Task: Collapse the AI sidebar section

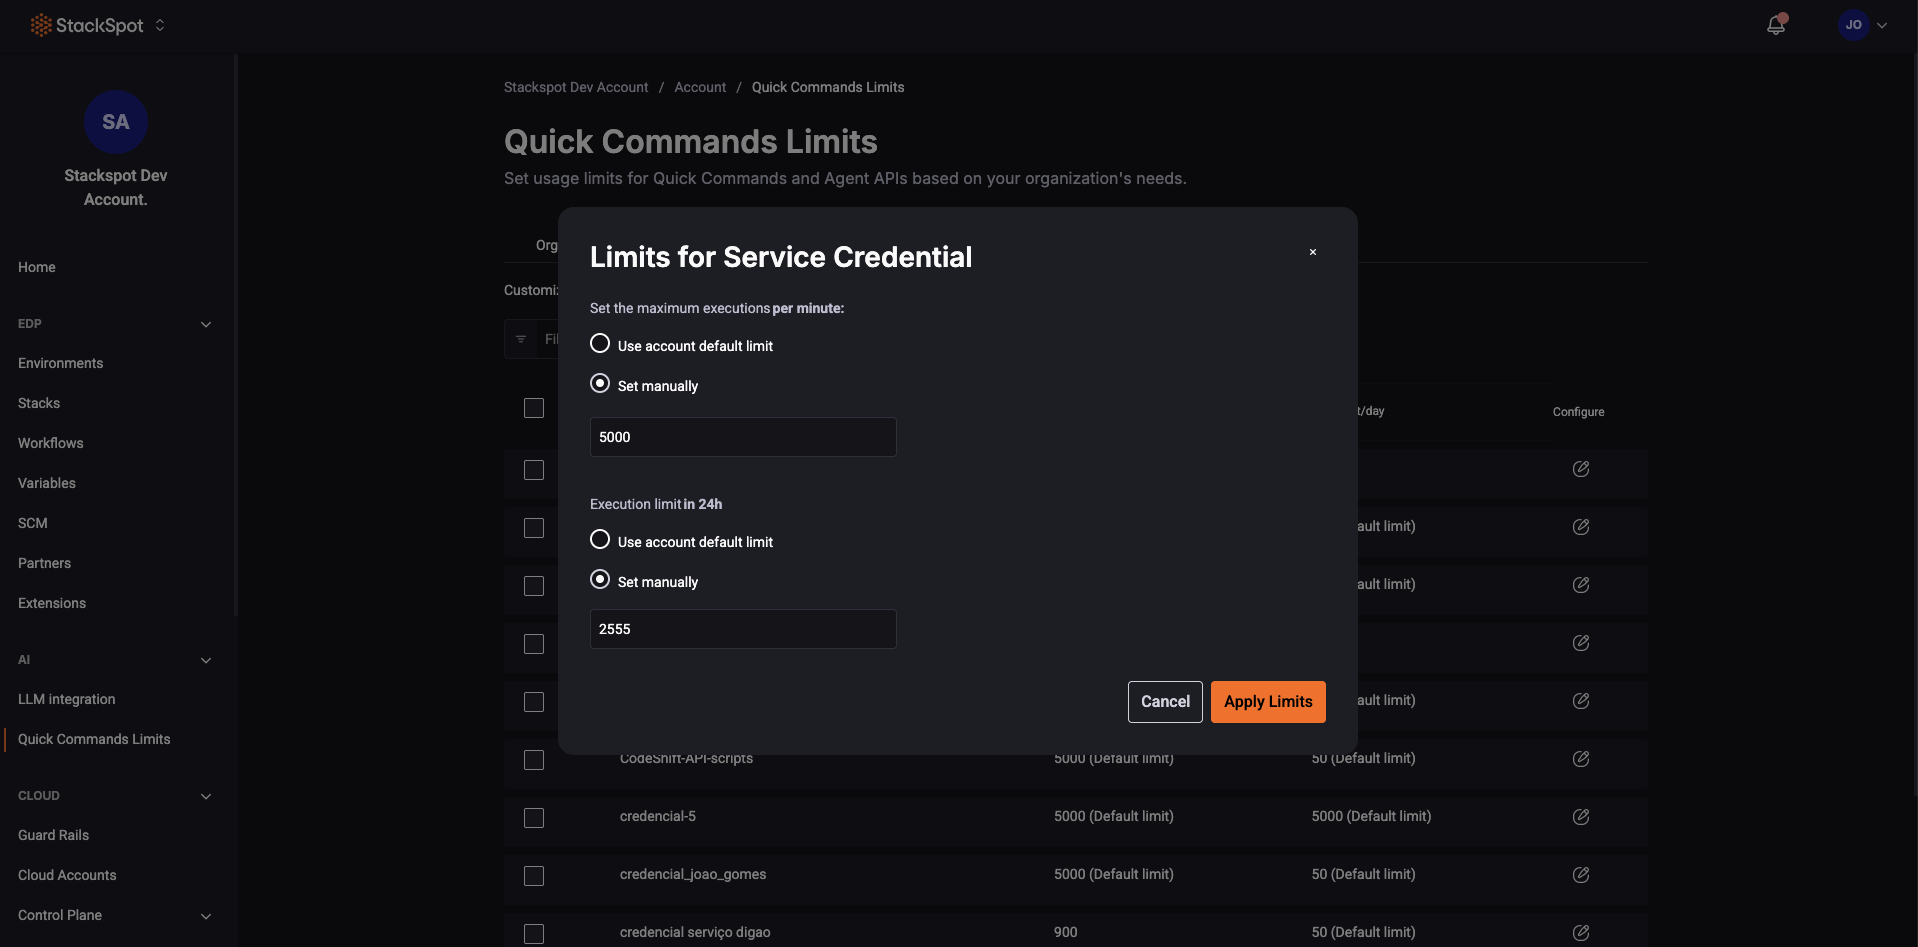Action: point(206,660)
